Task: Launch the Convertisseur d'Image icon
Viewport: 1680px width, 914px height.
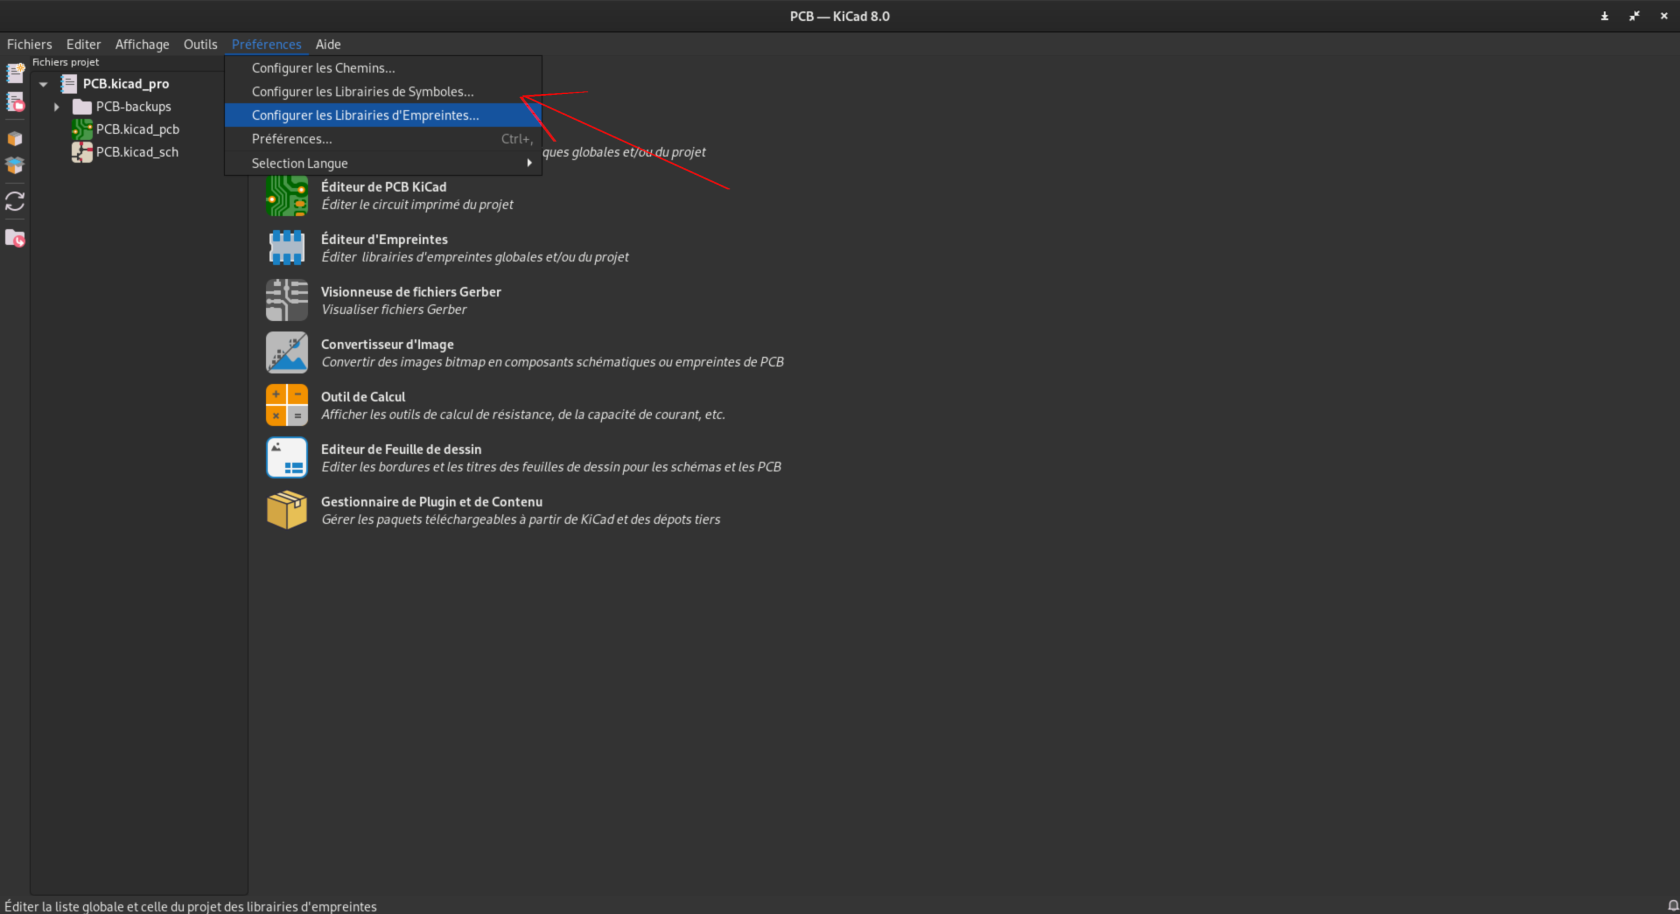Action: 287,353
